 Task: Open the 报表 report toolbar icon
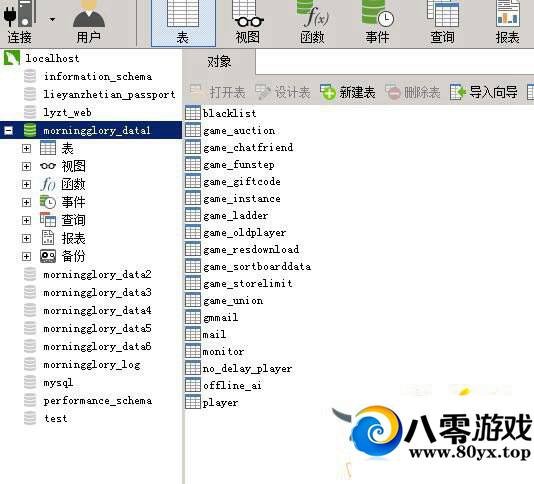pos(507,22)
